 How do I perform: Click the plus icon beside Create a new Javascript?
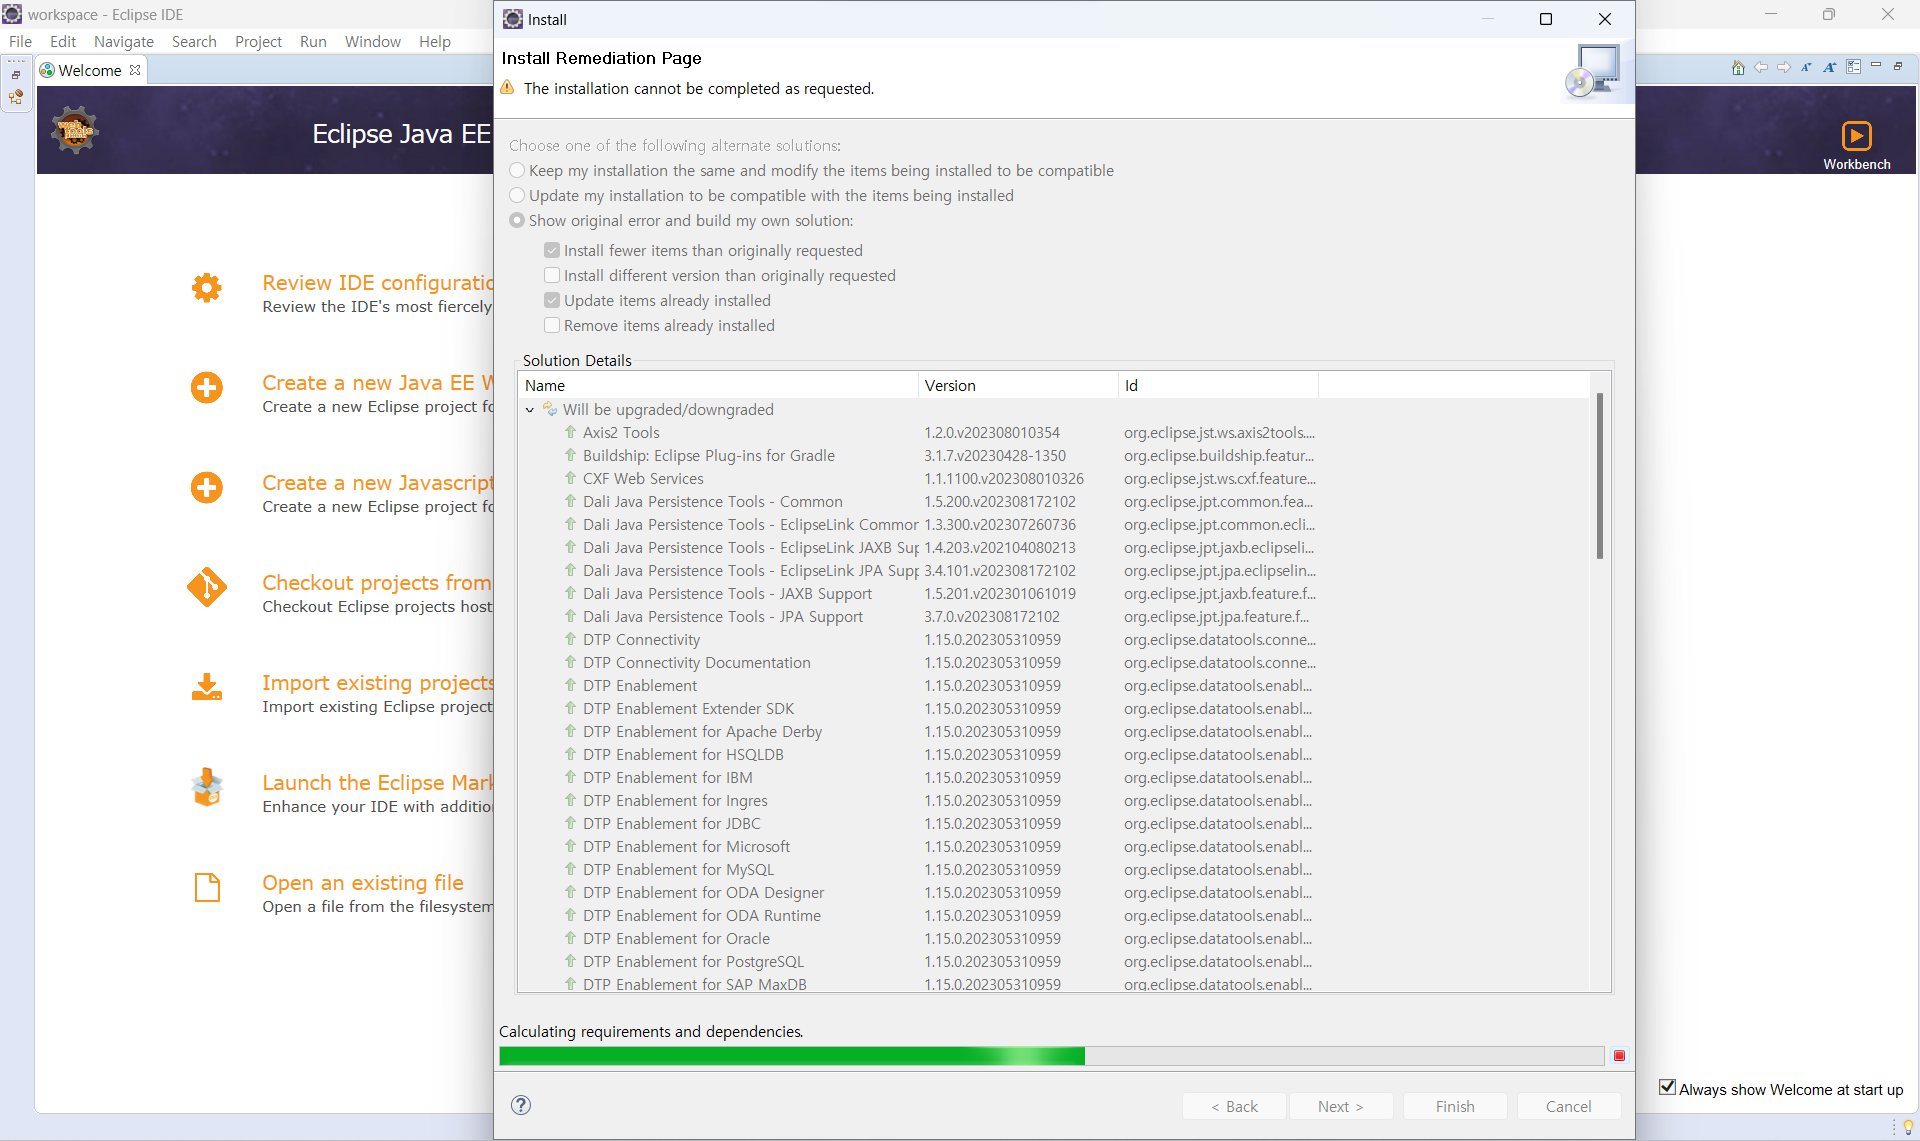tap(207, 487)
